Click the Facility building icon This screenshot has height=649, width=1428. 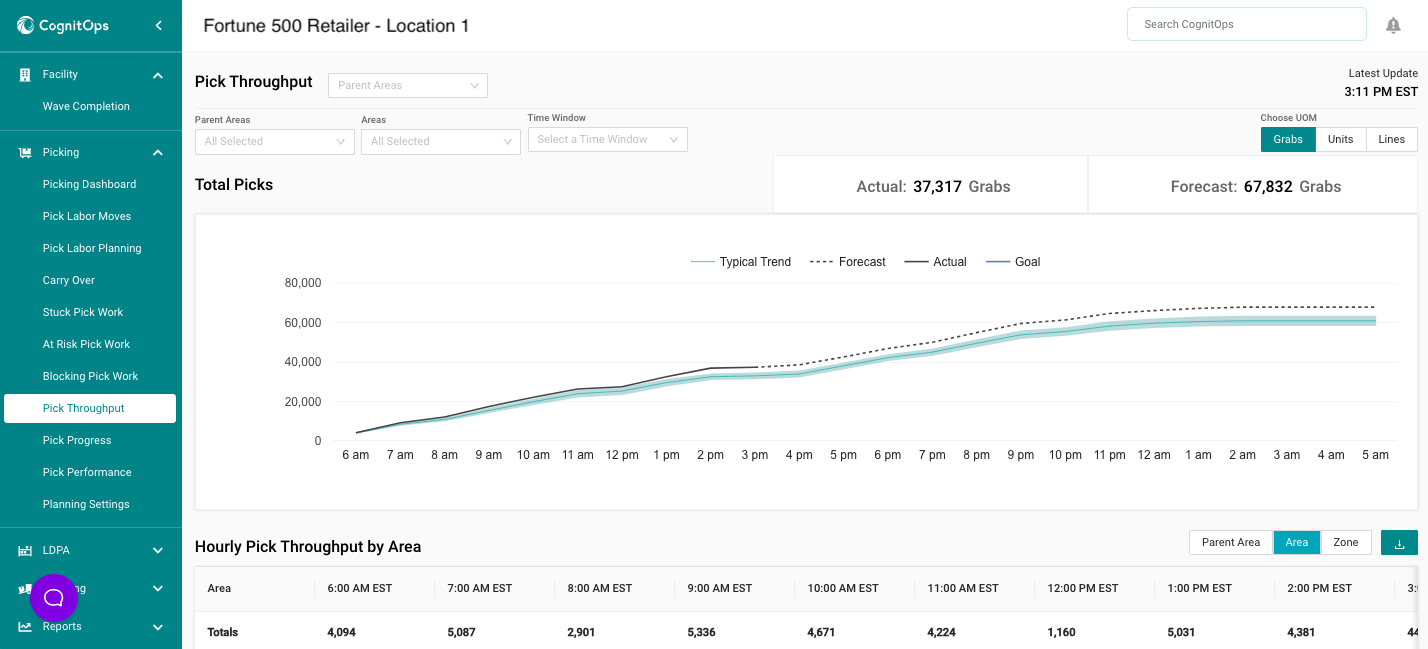(x=25, y=75)
